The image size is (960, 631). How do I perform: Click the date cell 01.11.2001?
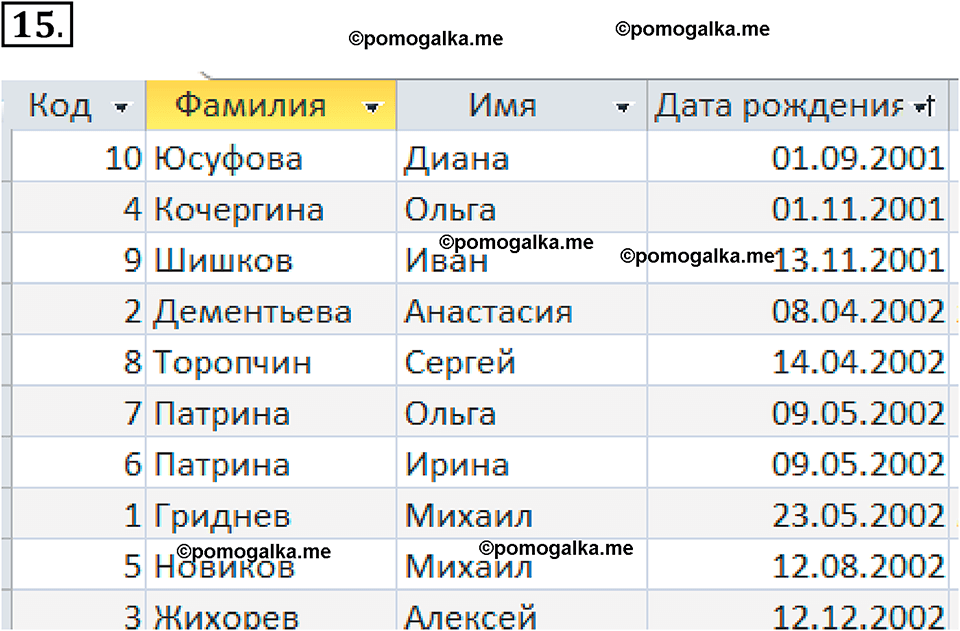click(x=798, y=207)
